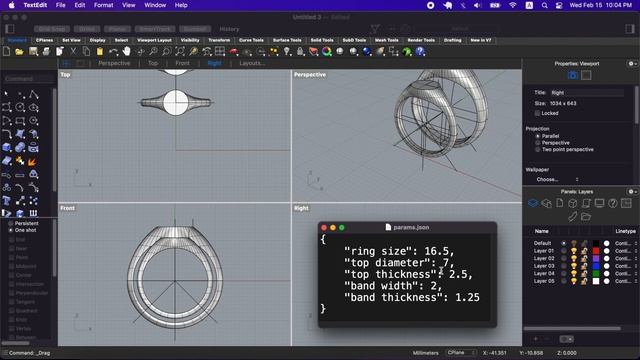Click the Undo arrow icon
Viewport: 640px width, 360px height.
(113, 51)
